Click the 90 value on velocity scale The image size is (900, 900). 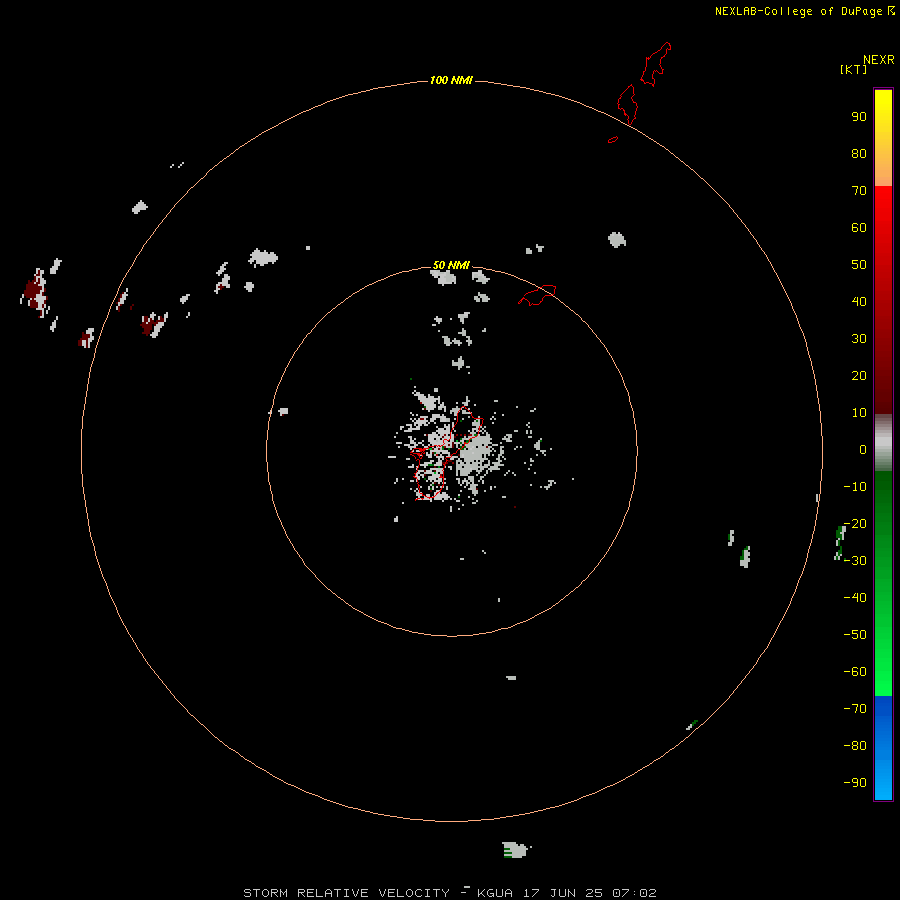[859, 117]
